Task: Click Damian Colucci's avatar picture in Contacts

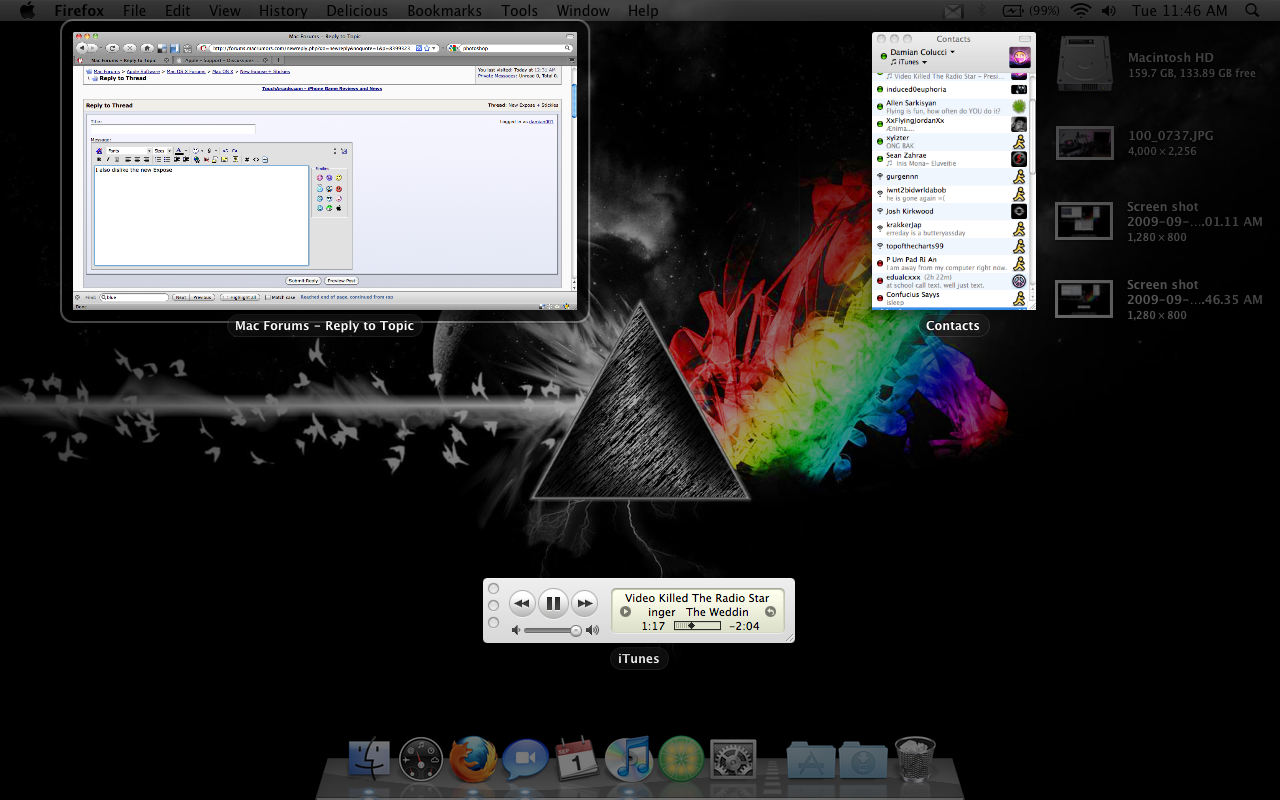Action: (x=1019, y=57)
